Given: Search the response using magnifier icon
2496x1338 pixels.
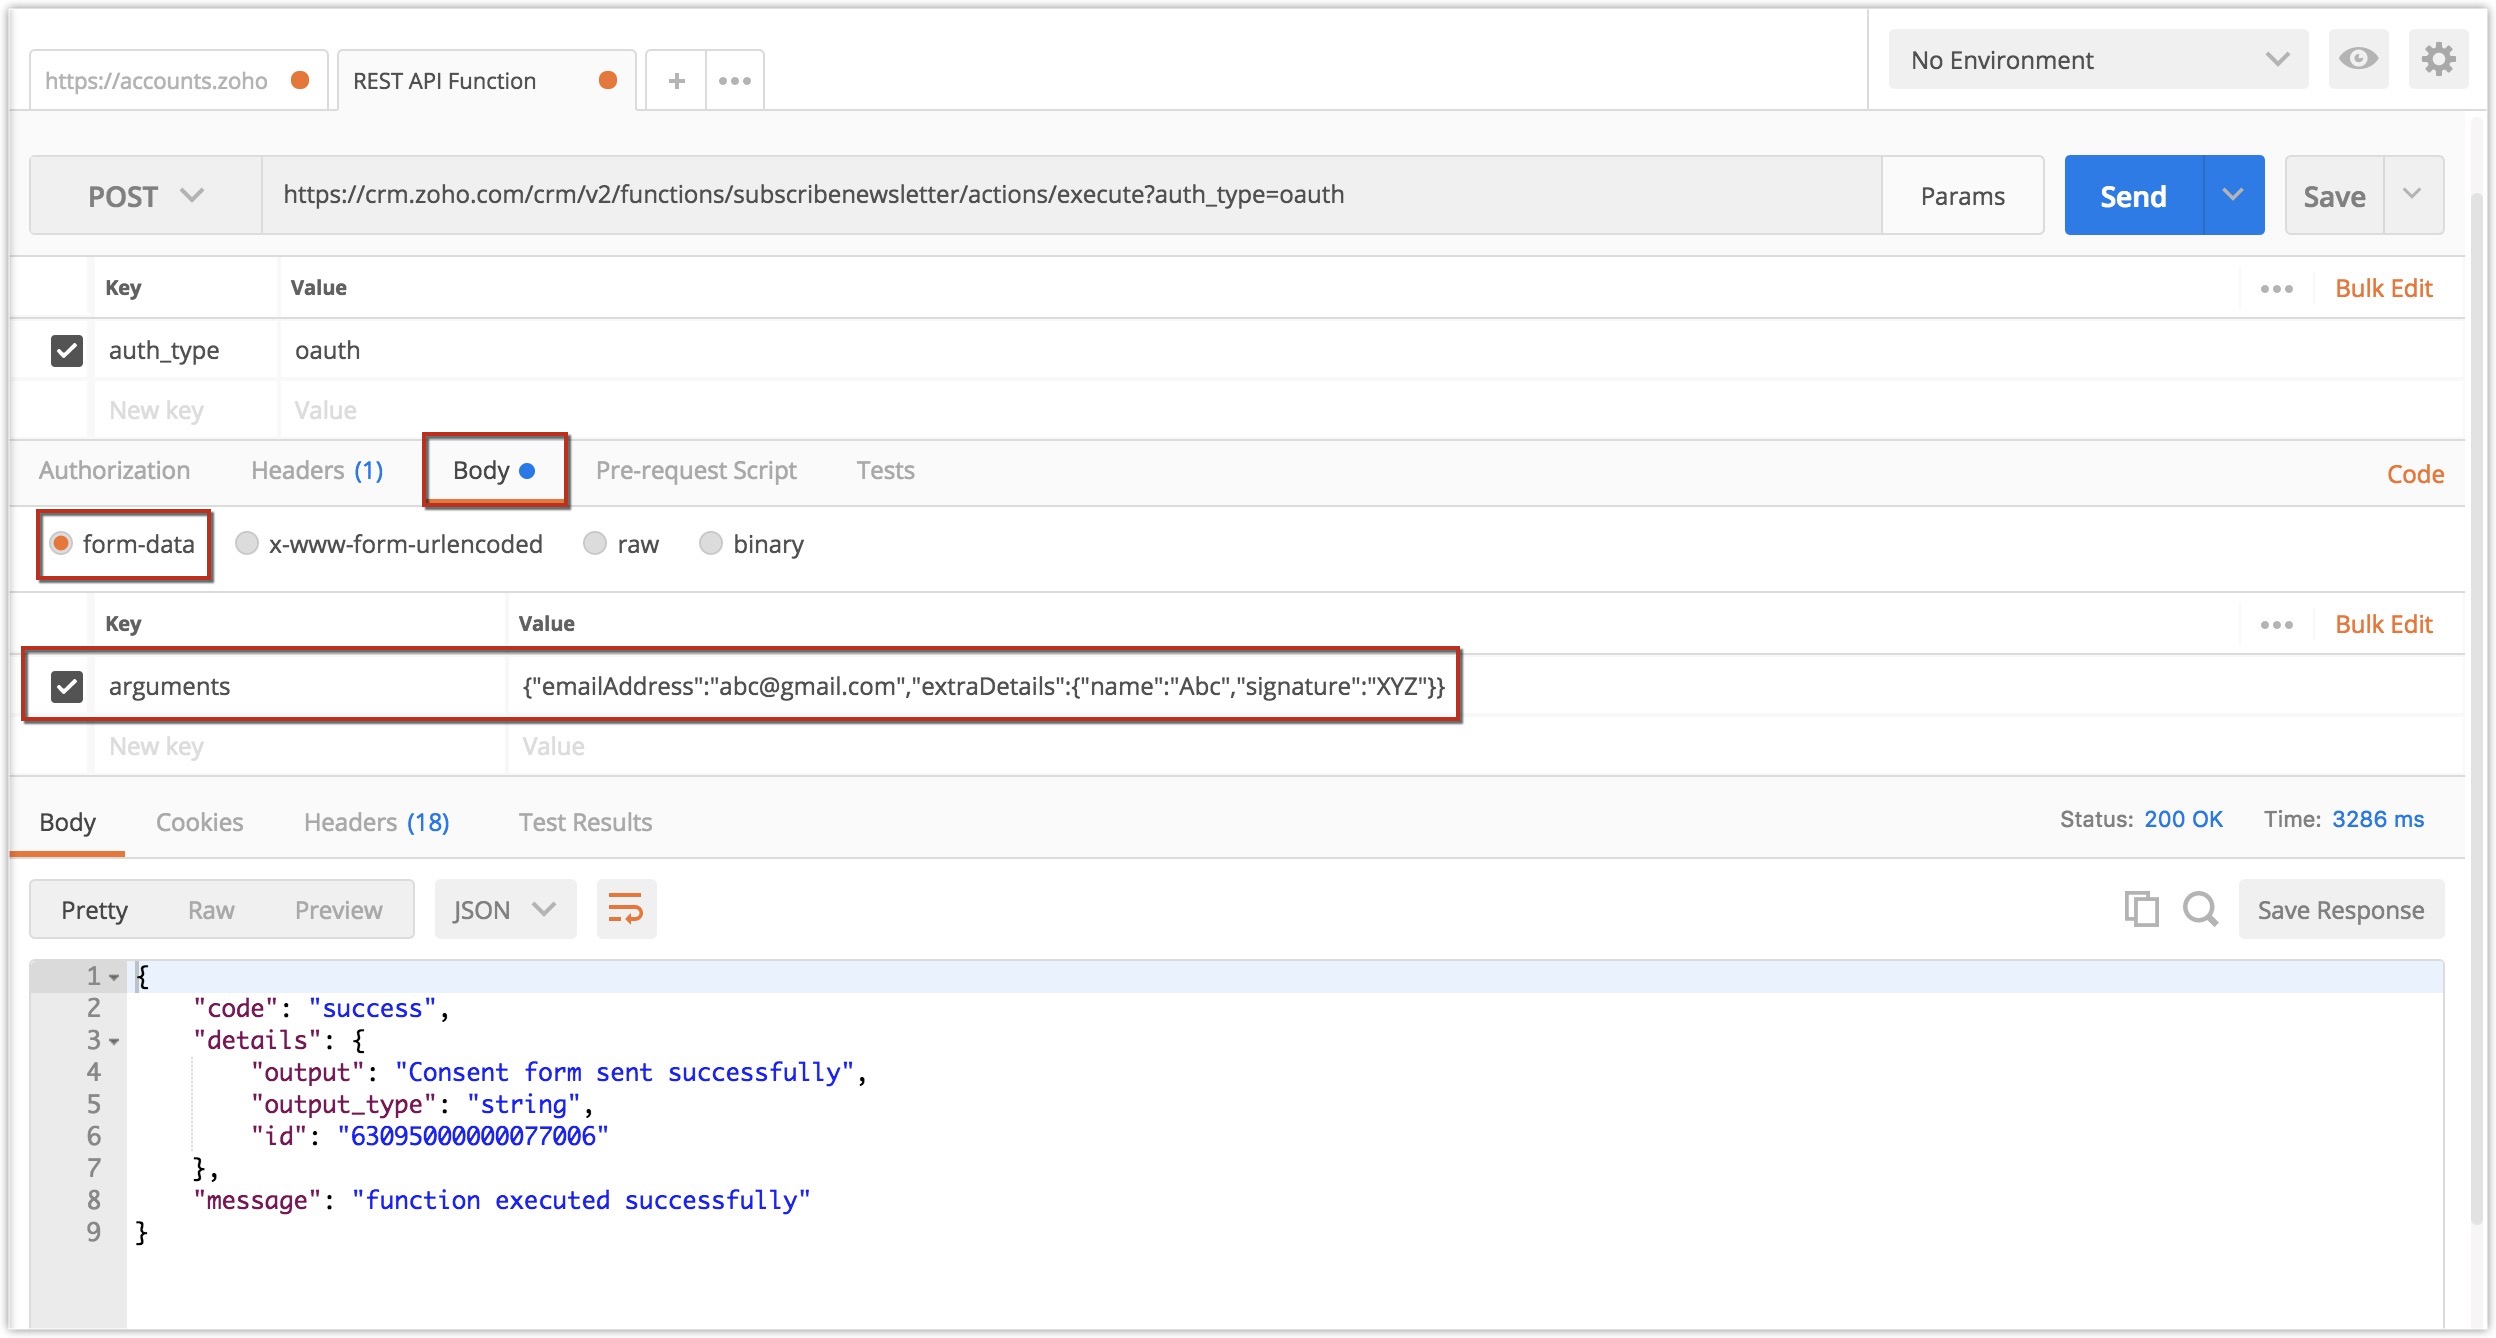Looking at the screenshot, I should (2200, 909).
